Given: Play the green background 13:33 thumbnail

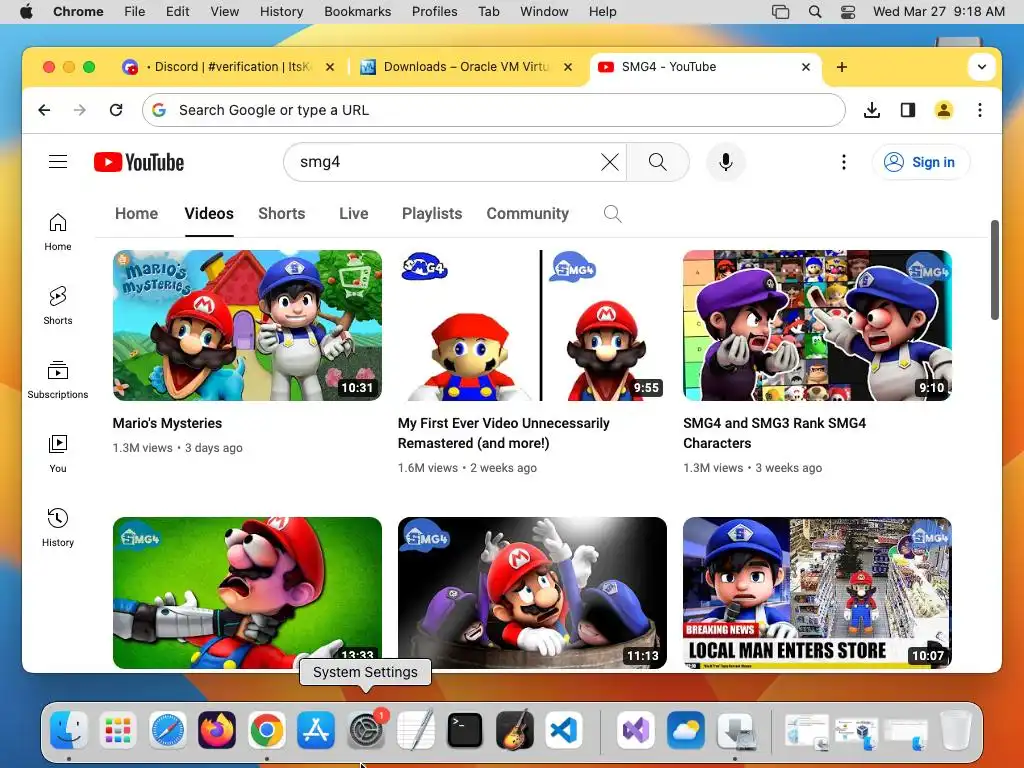Looking at the screenshot, I should [247, 593].
